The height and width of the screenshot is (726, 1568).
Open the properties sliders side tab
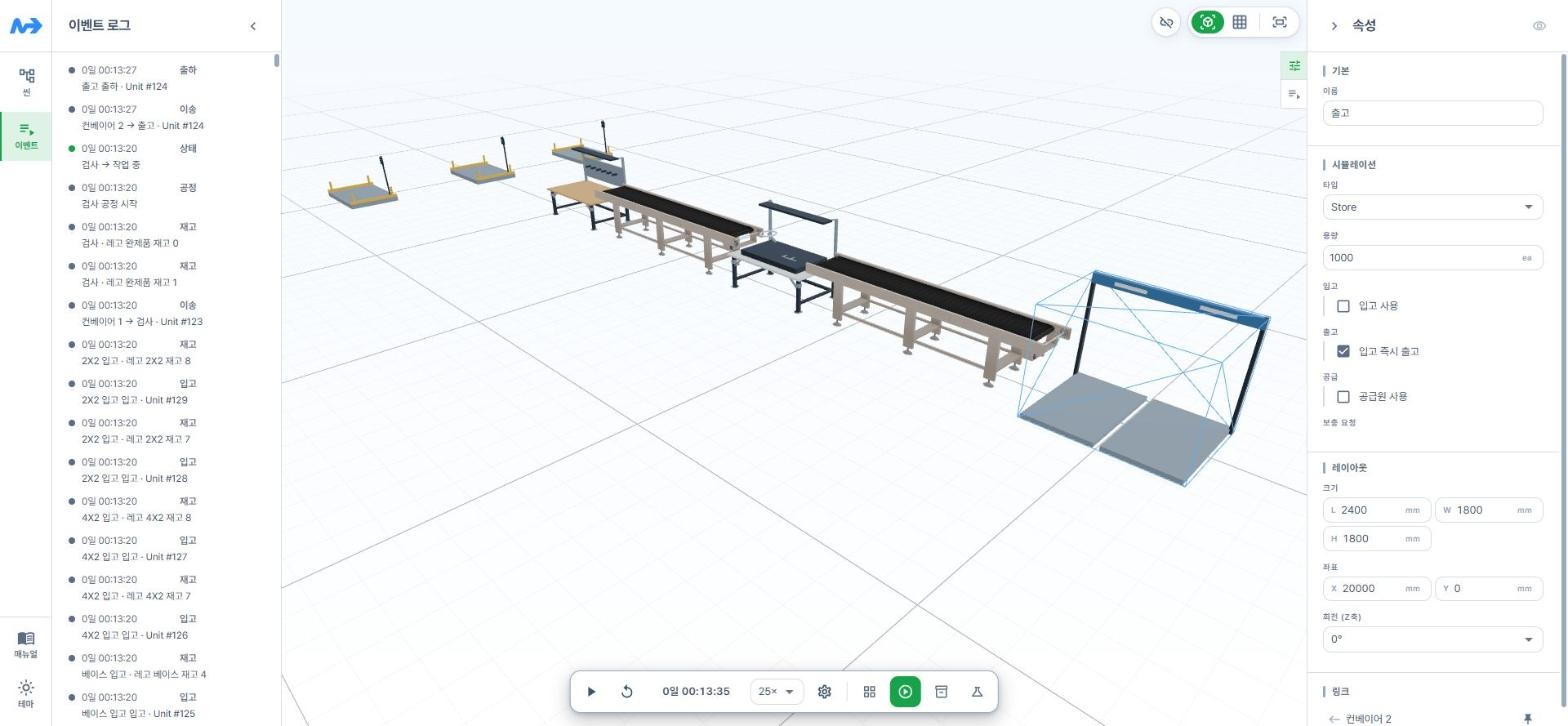point(1294,65)
